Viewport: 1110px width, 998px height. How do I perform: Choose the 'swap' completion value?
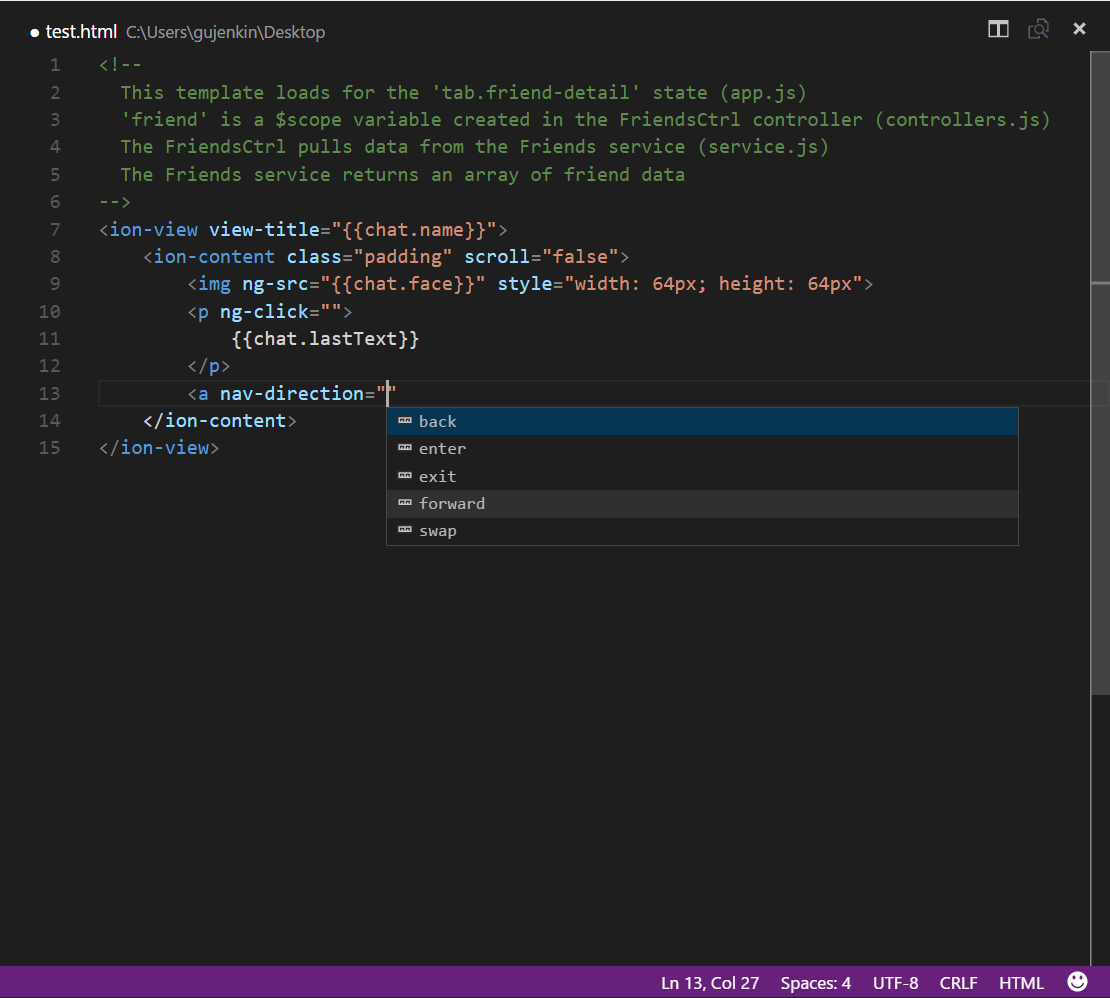point(438,531)
